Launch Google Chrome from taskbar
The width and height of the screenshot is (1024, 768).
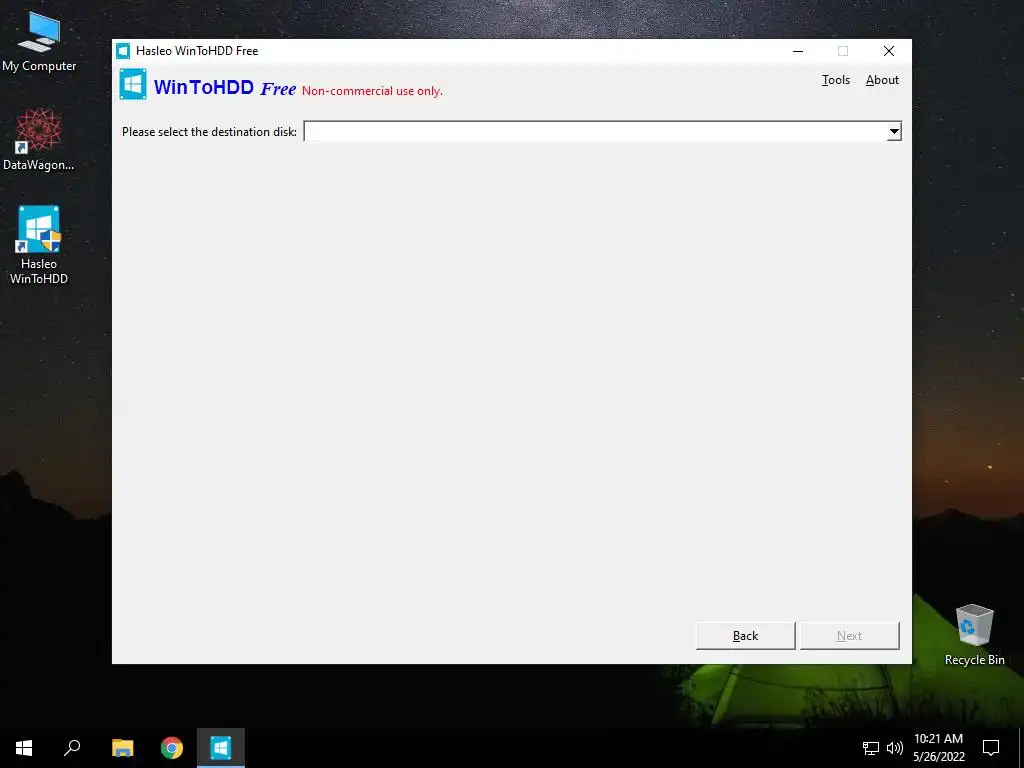[x=172, y=748]
